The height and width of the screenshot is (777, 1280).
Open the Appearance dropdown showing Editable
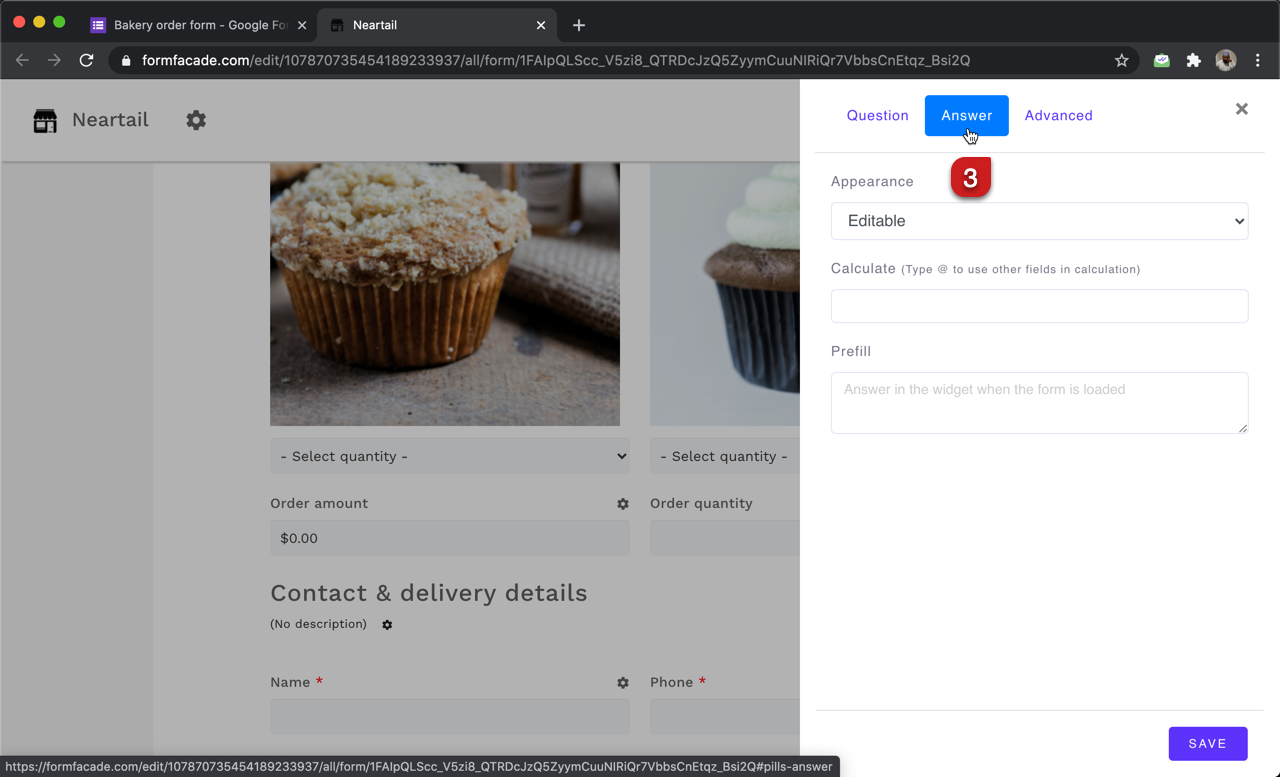(x=1039, y=221)
